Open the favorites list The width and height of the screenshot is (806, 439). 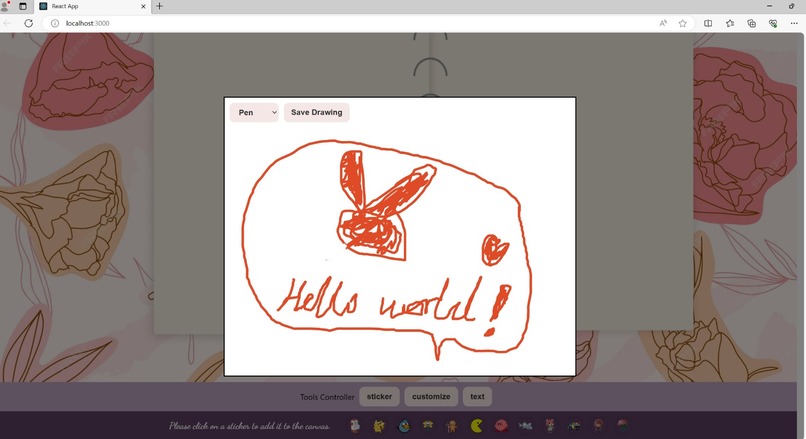tap(730, 23)
